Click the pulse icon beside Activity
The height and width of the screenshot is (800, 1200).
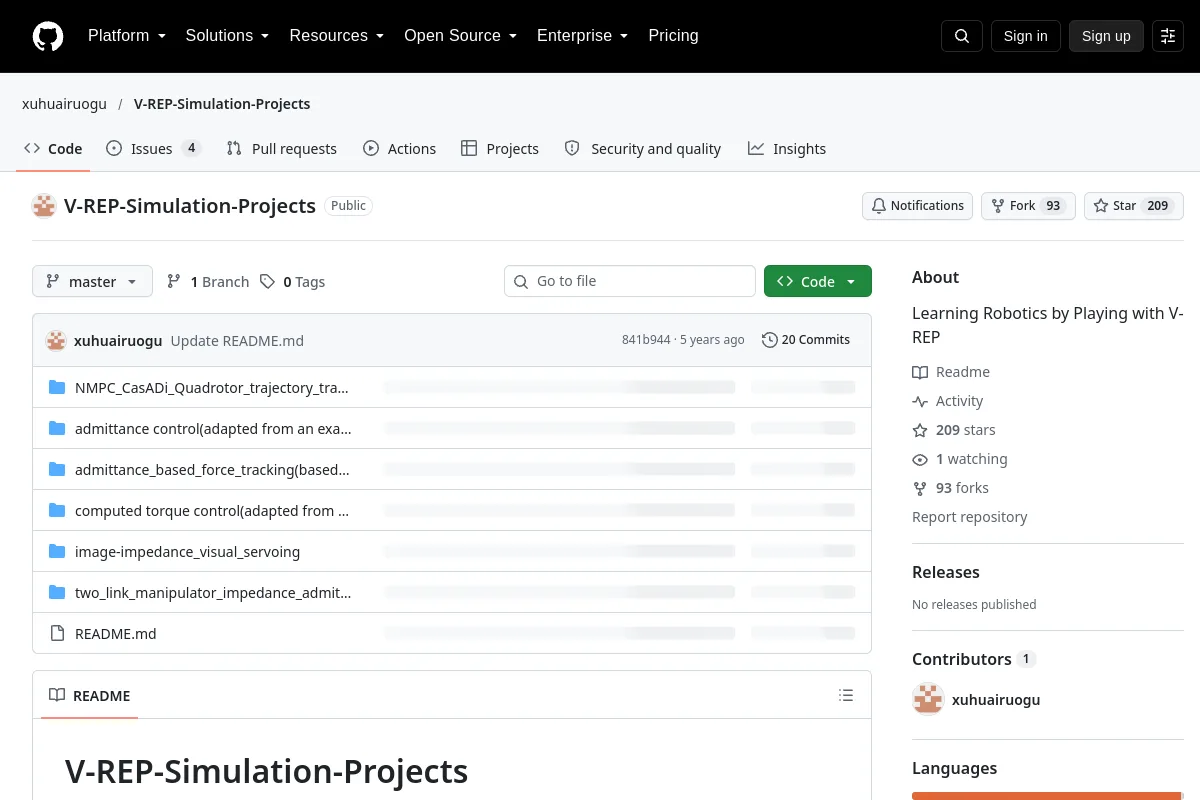920,401
